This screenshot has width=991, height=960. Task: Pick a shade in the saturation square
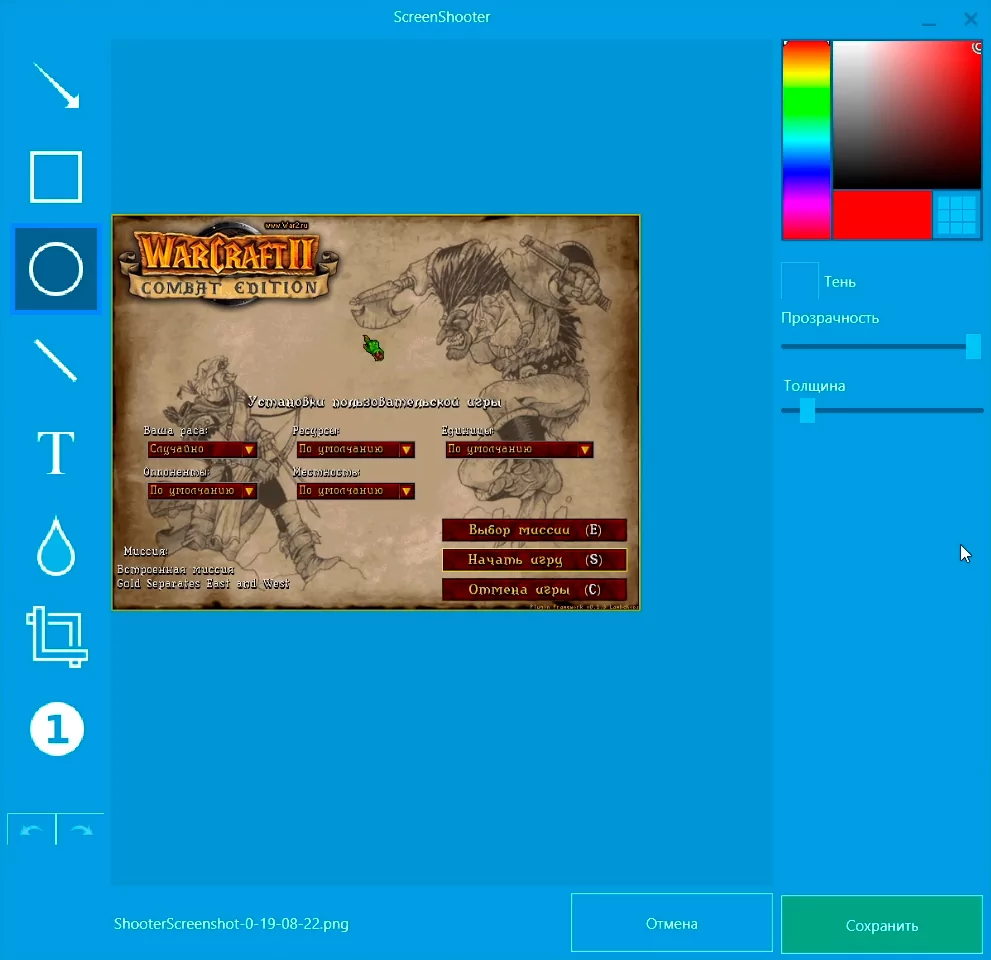(907, 114)
